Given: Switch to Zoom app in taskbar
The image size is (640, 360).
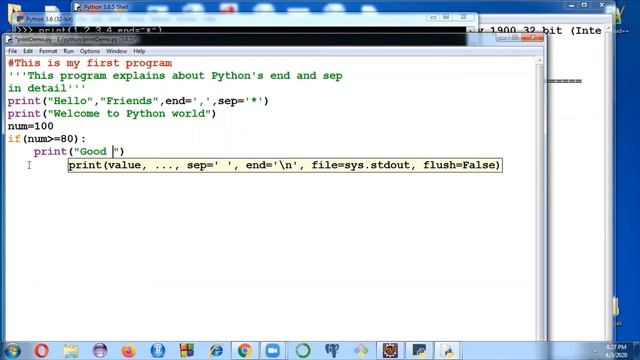Looking at the screenshot, I should 273,351.
